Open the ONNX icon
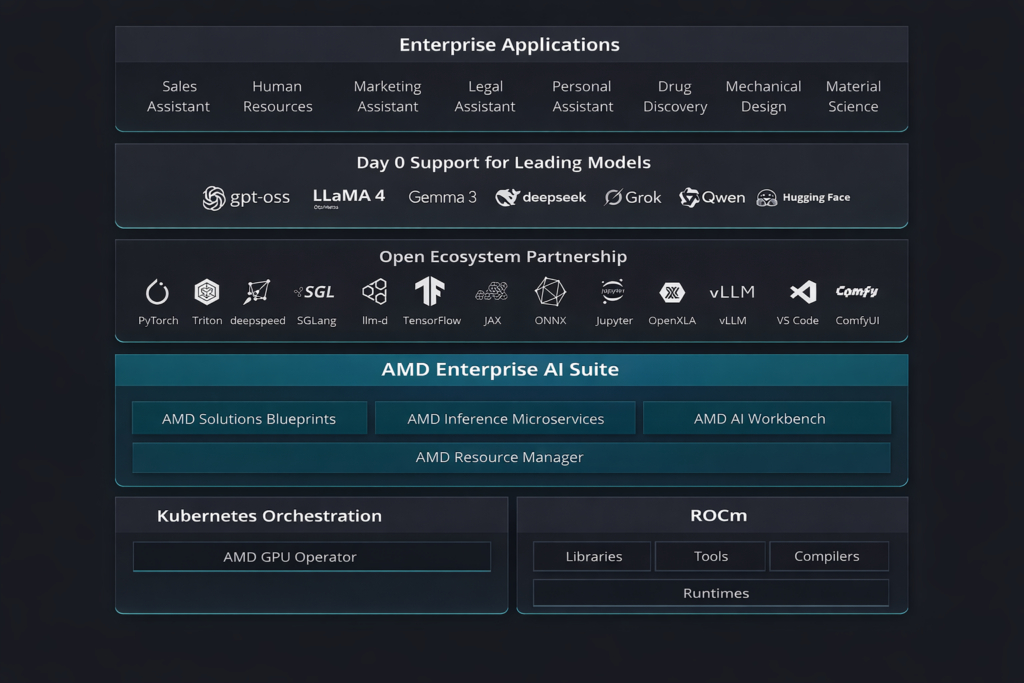Viewport: 1024px width, 683px height. pos(550,292)
